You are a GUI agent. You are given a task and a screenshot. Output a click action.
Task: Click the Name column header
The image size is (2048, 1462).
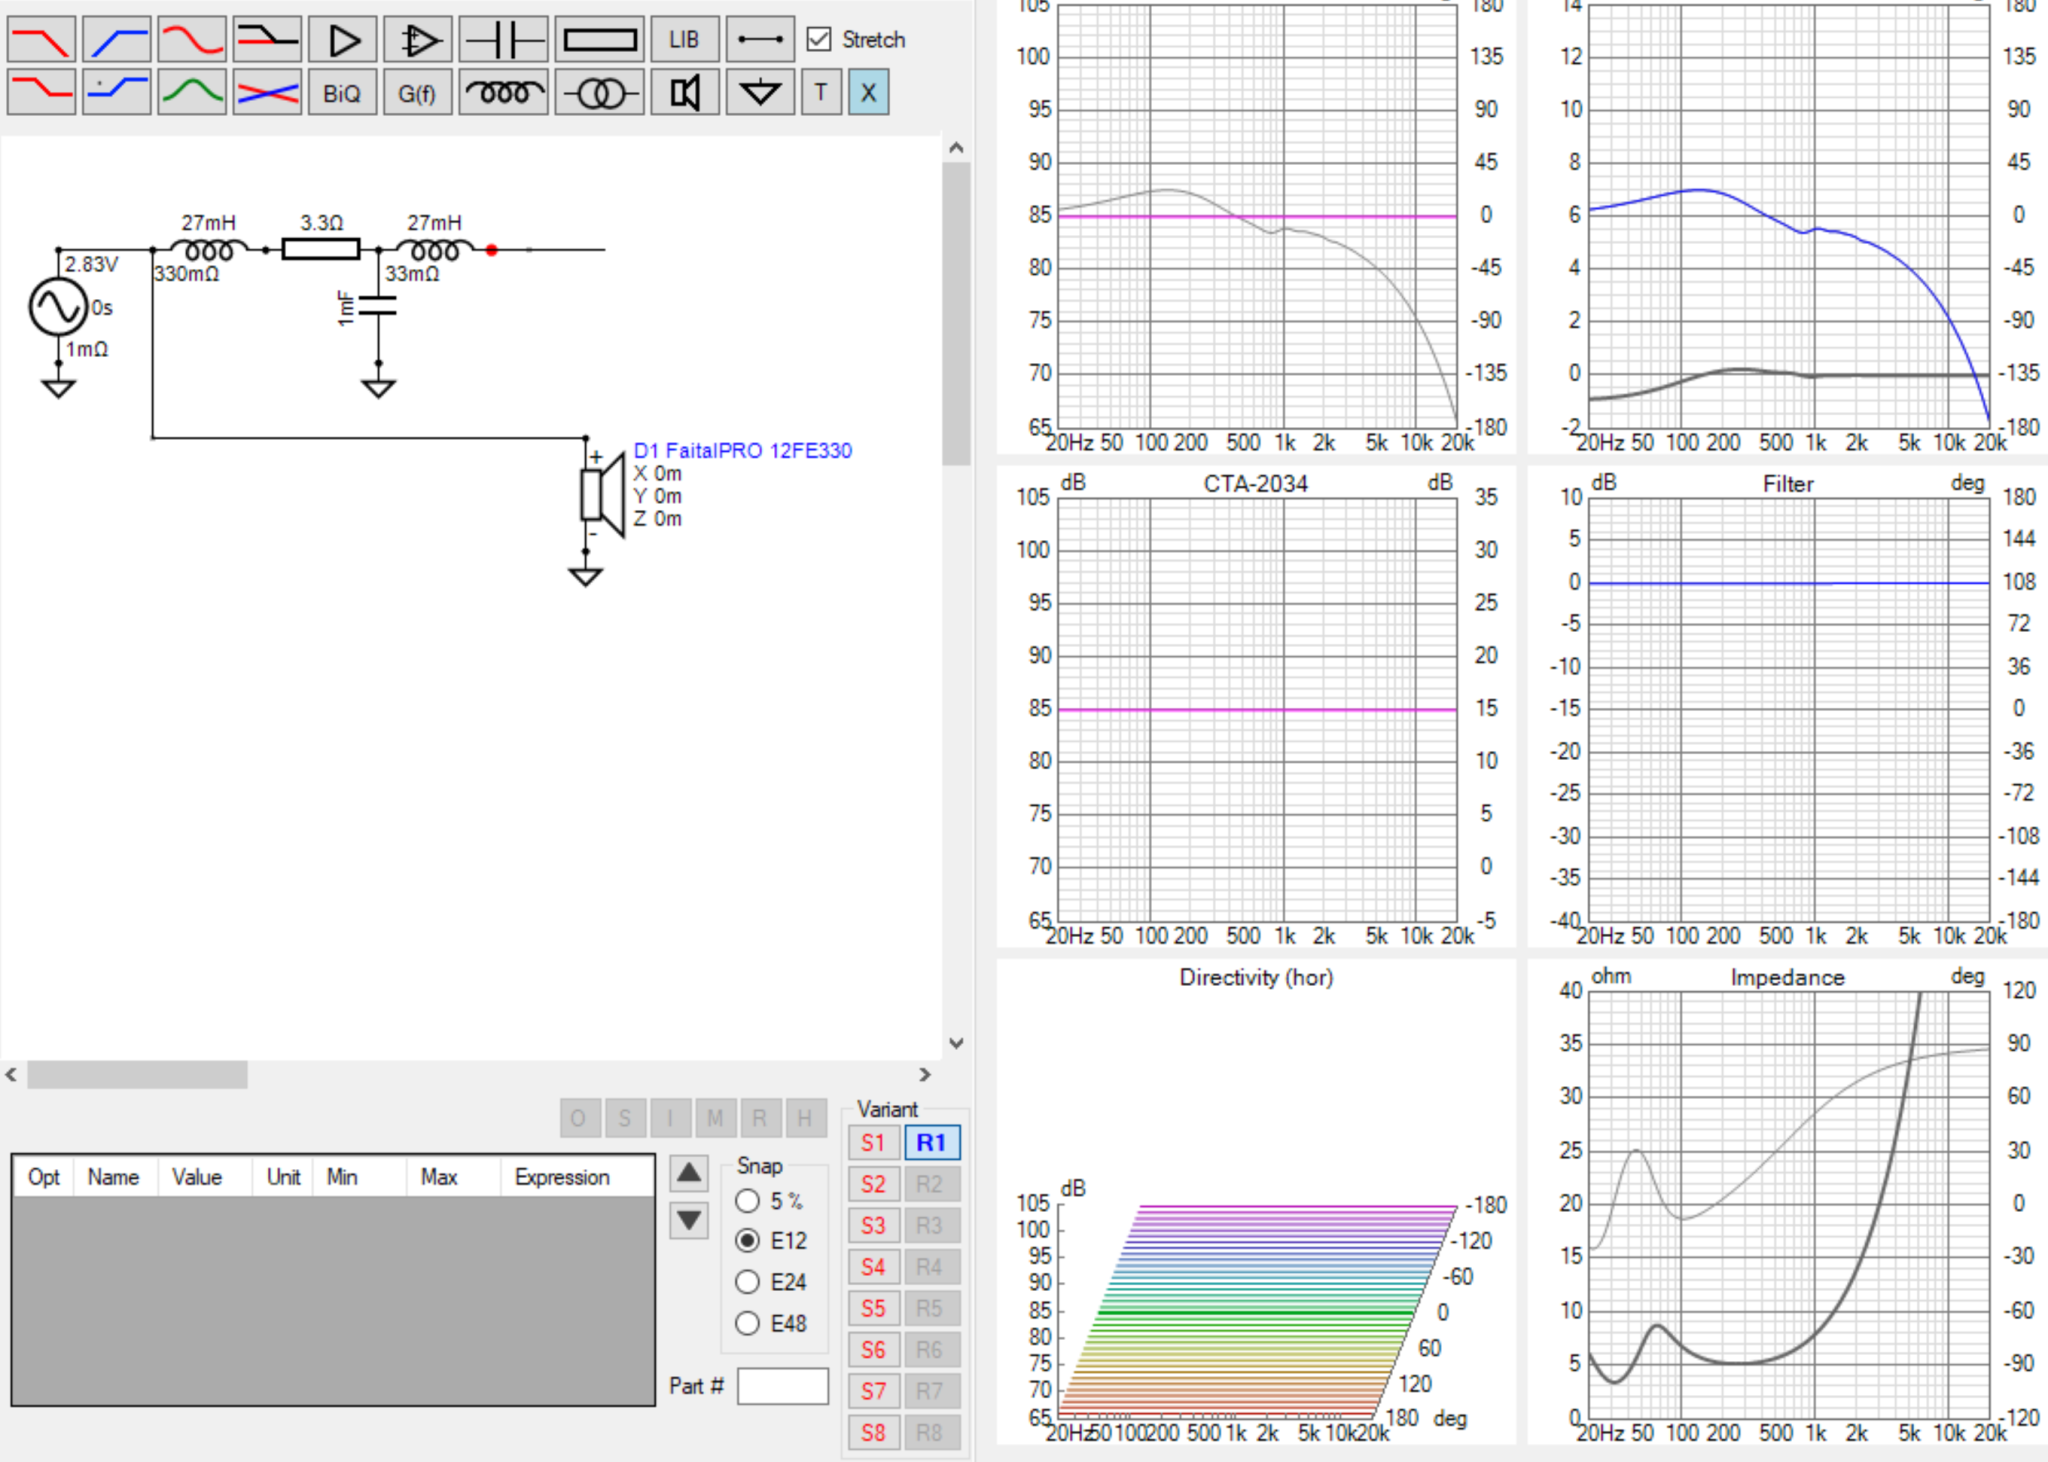(x=113, y=1177)
